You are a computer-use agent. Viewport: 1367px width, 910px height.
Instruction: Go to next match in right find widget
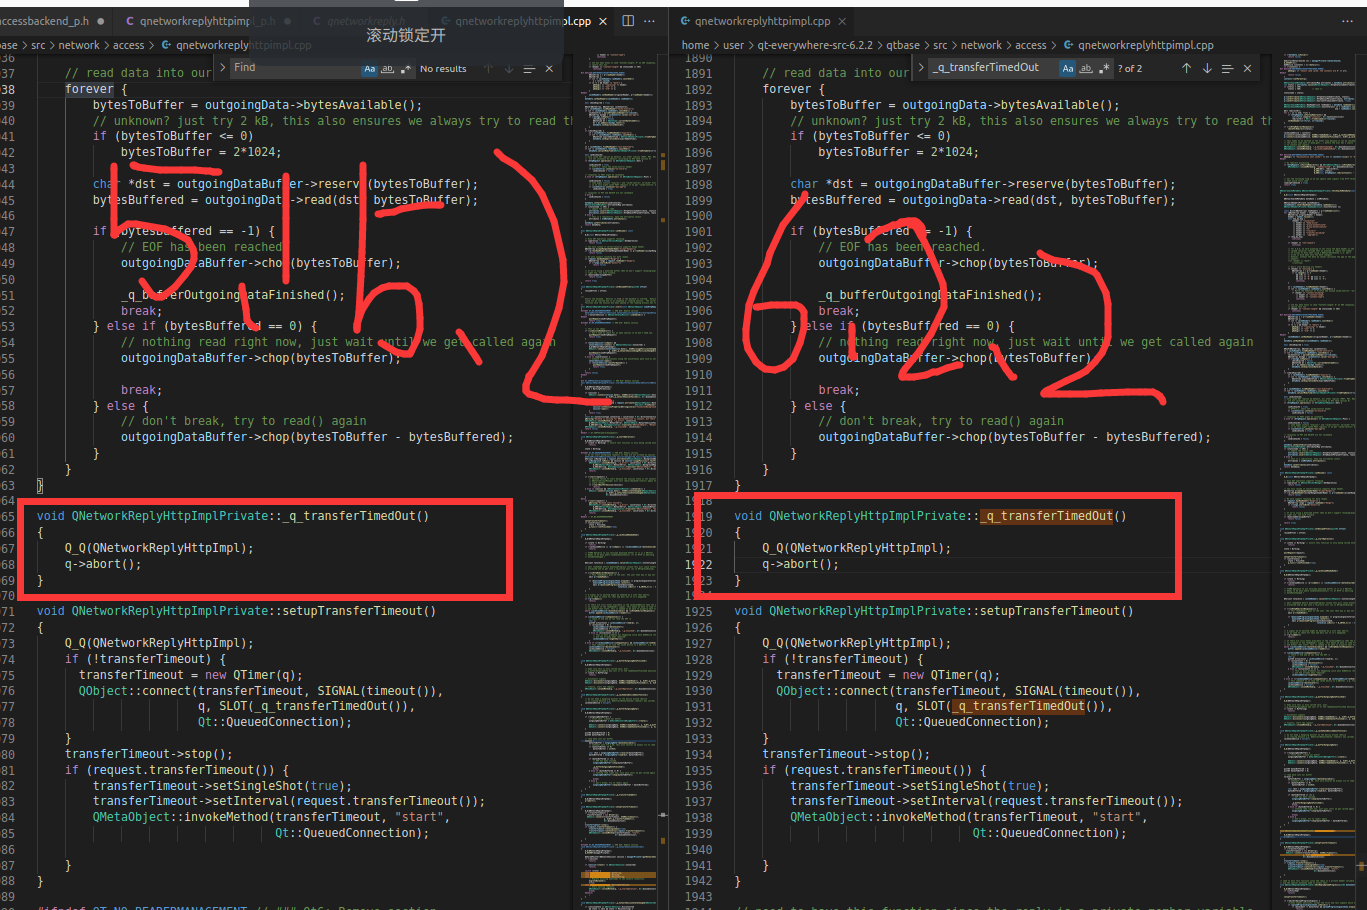1207,68
